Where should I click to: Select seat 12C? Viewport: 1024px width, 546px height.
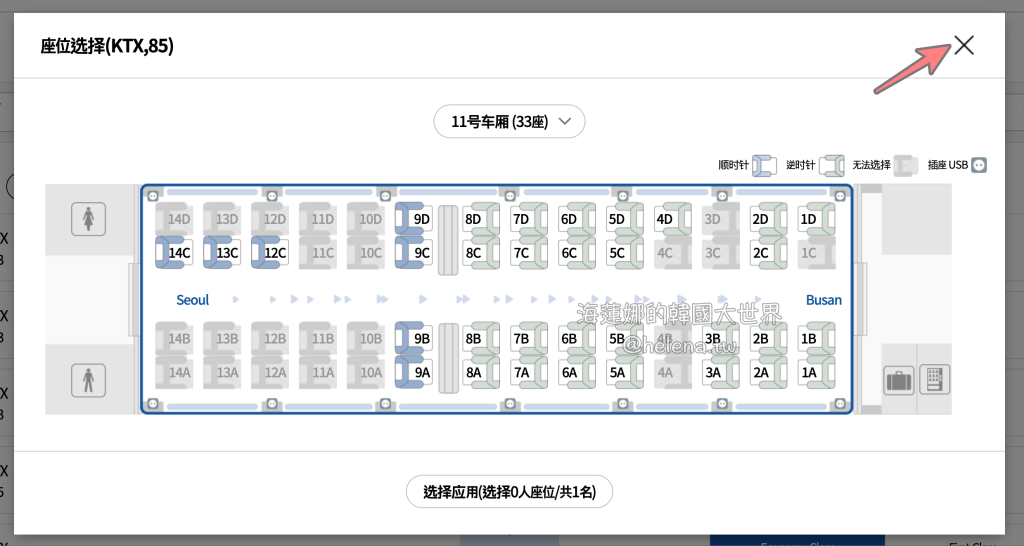(270, 253)
